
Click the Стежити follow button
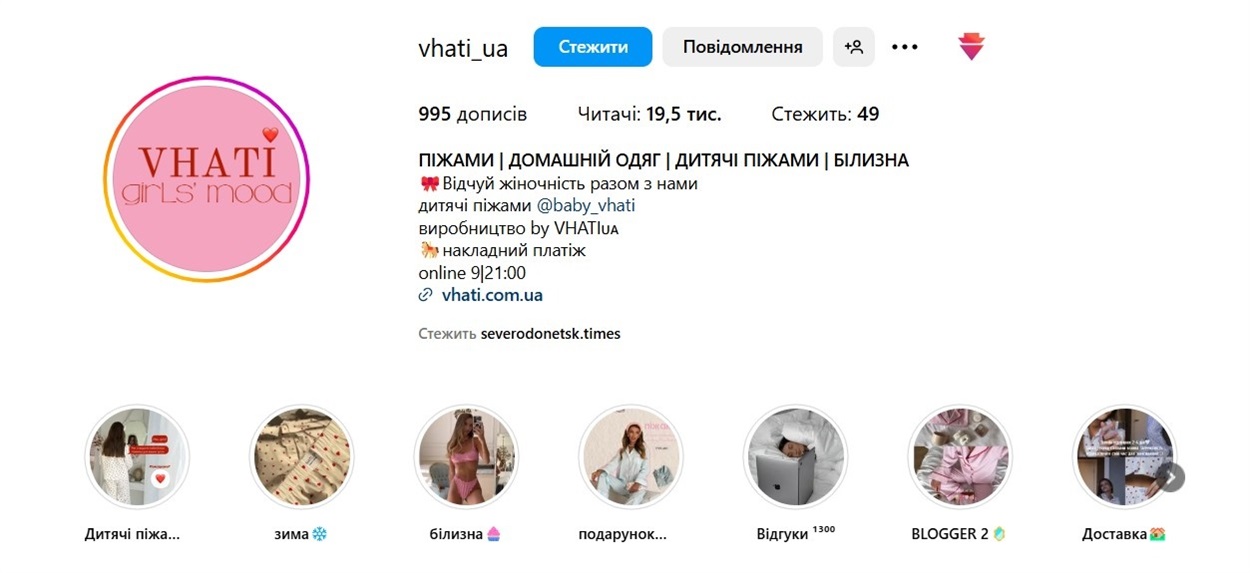(593, 47)
